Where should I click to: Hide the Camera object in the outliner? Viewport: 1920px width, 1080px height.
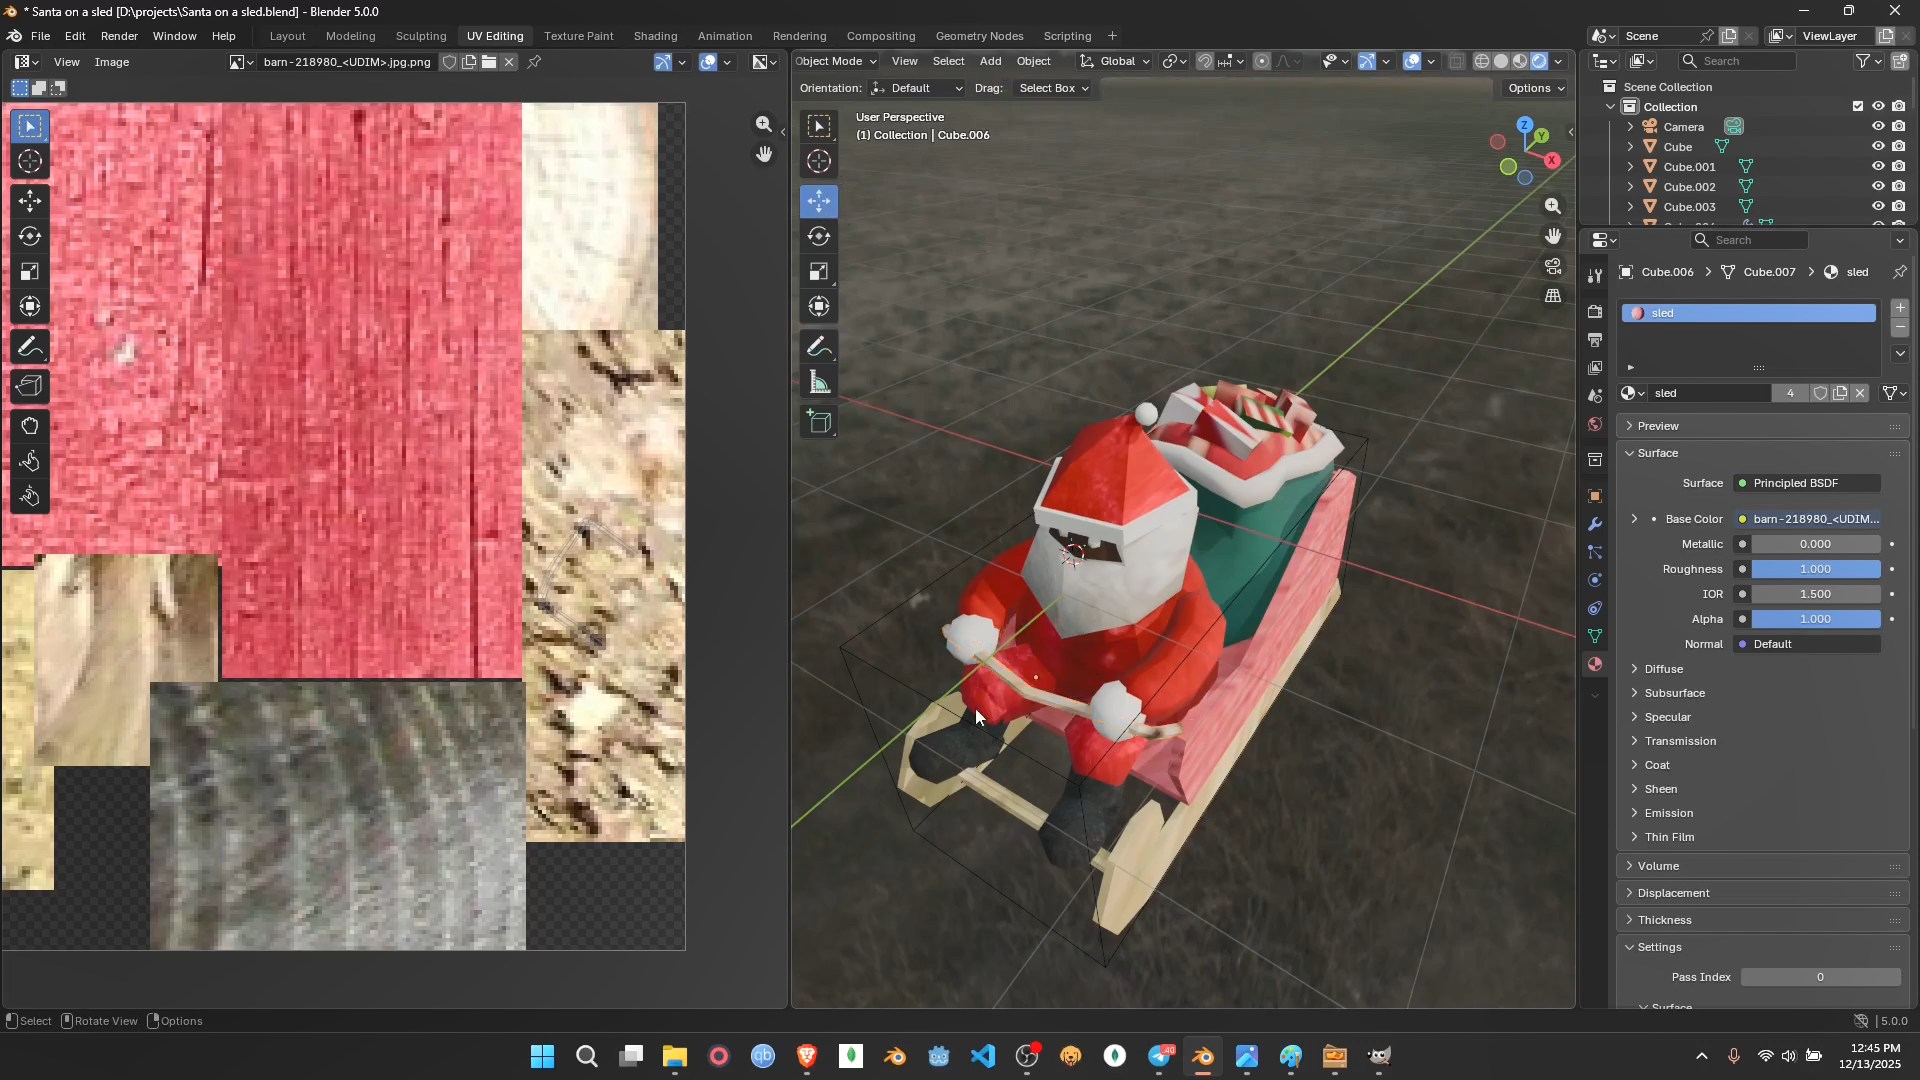tap(1878, 127)
